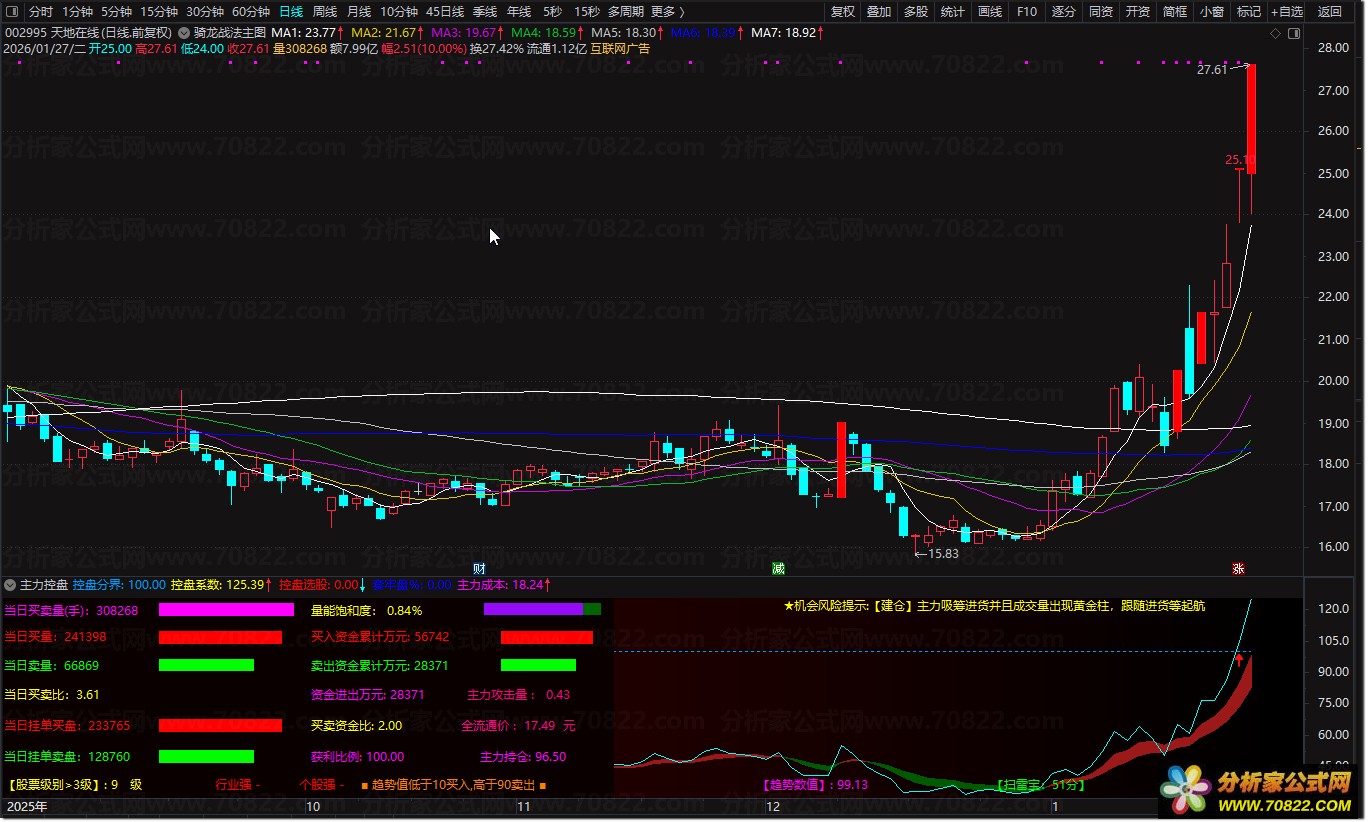
Task: Click the 减 marker icon on the chart
Action: point(778,568)
